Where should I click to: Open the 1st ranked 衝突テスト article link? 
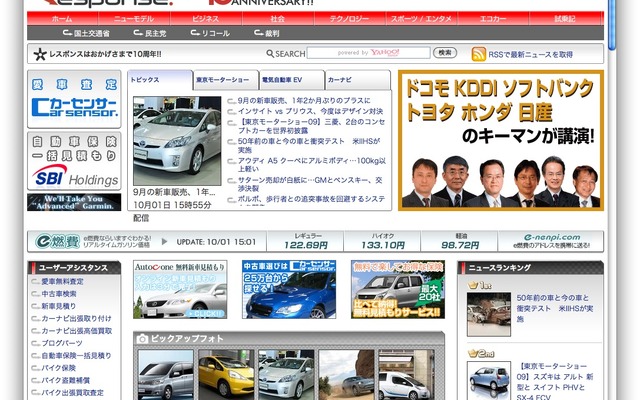[555, 308]
